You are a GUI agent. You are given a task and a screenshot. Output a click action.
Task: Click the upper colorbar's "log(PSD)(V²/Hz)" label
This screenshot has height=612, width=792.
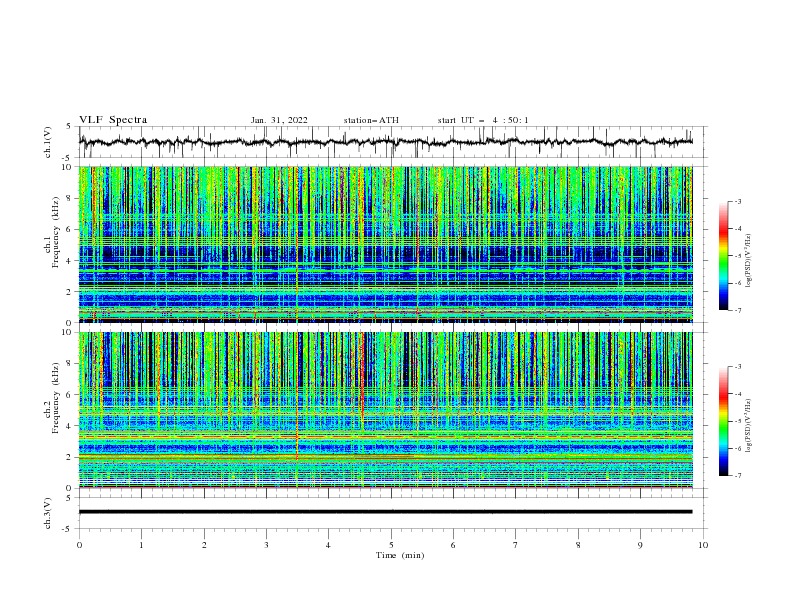pyautogui.click(x=749, y=261)
